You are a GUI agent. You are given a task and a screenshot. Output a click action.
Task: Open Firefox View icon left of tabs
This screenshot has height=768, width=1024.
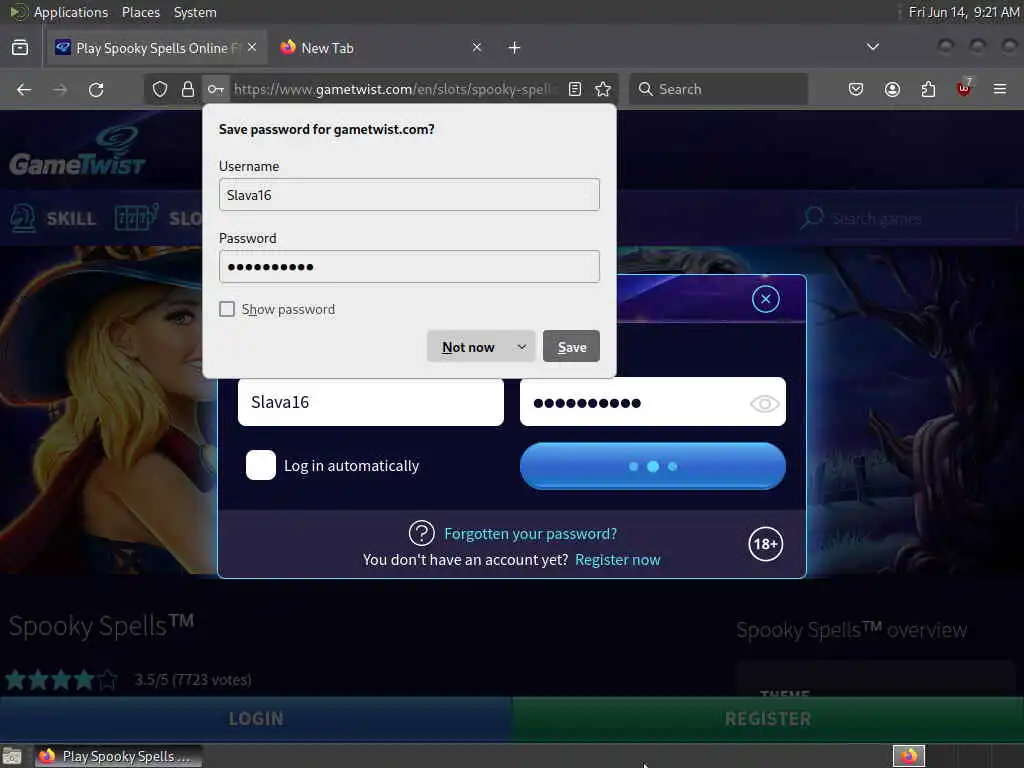coord(20,48)
